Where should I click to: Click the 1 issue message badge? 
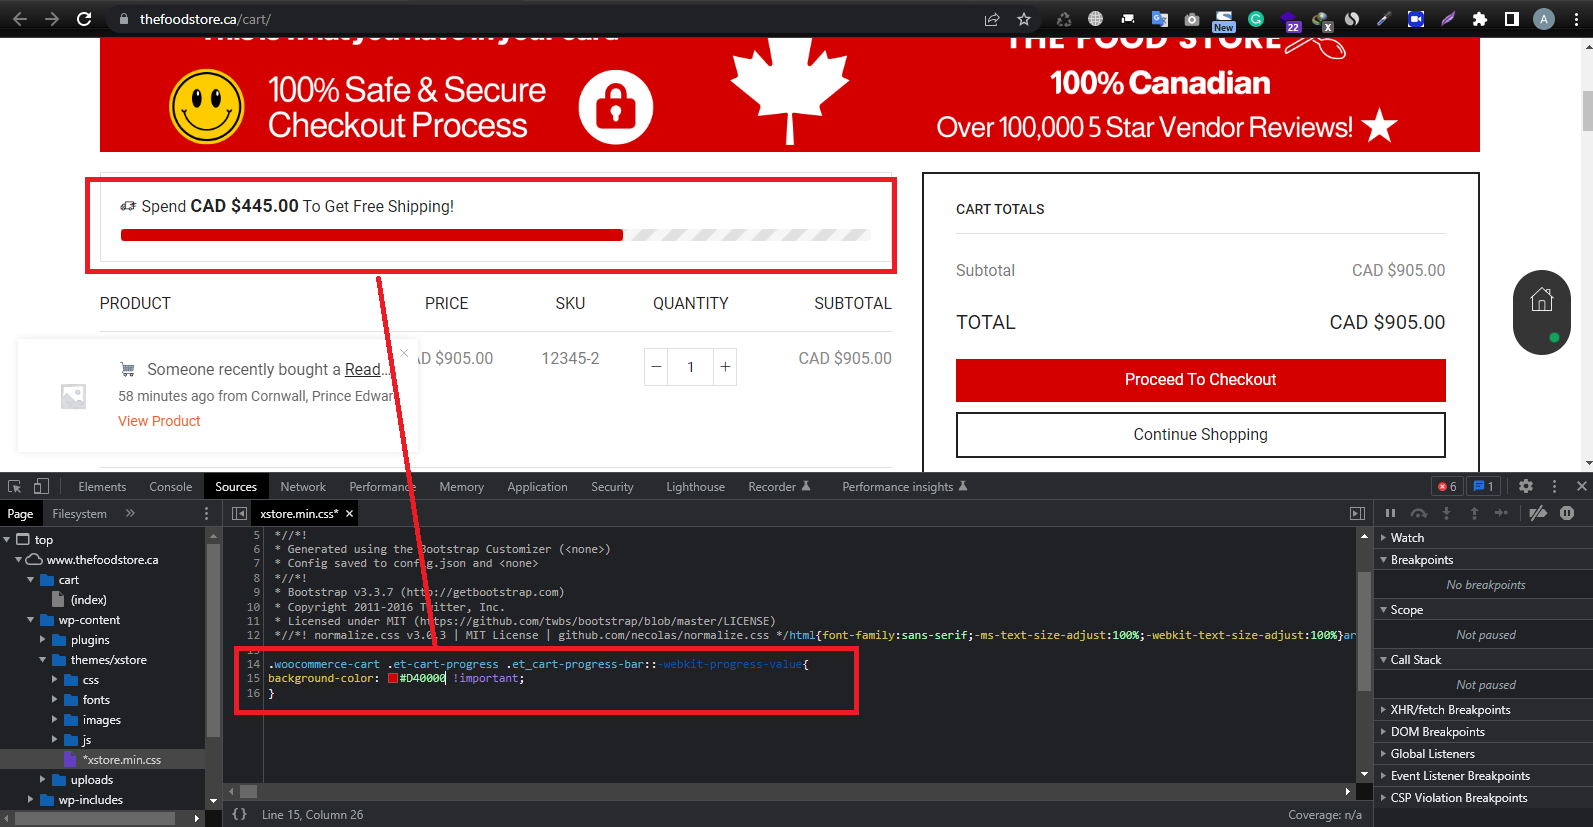[x=1484, y=486]
